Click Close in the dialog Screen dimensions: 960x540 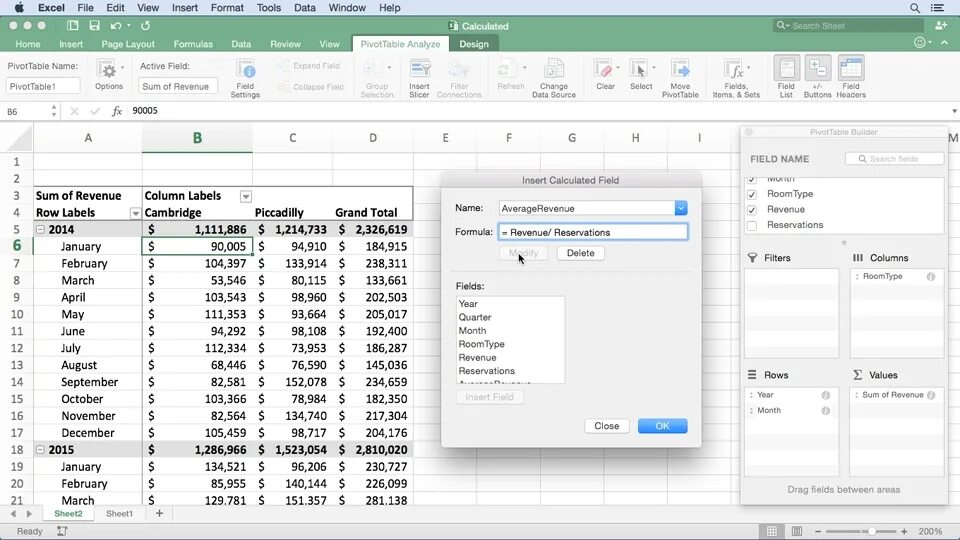(x=606, y=426)
